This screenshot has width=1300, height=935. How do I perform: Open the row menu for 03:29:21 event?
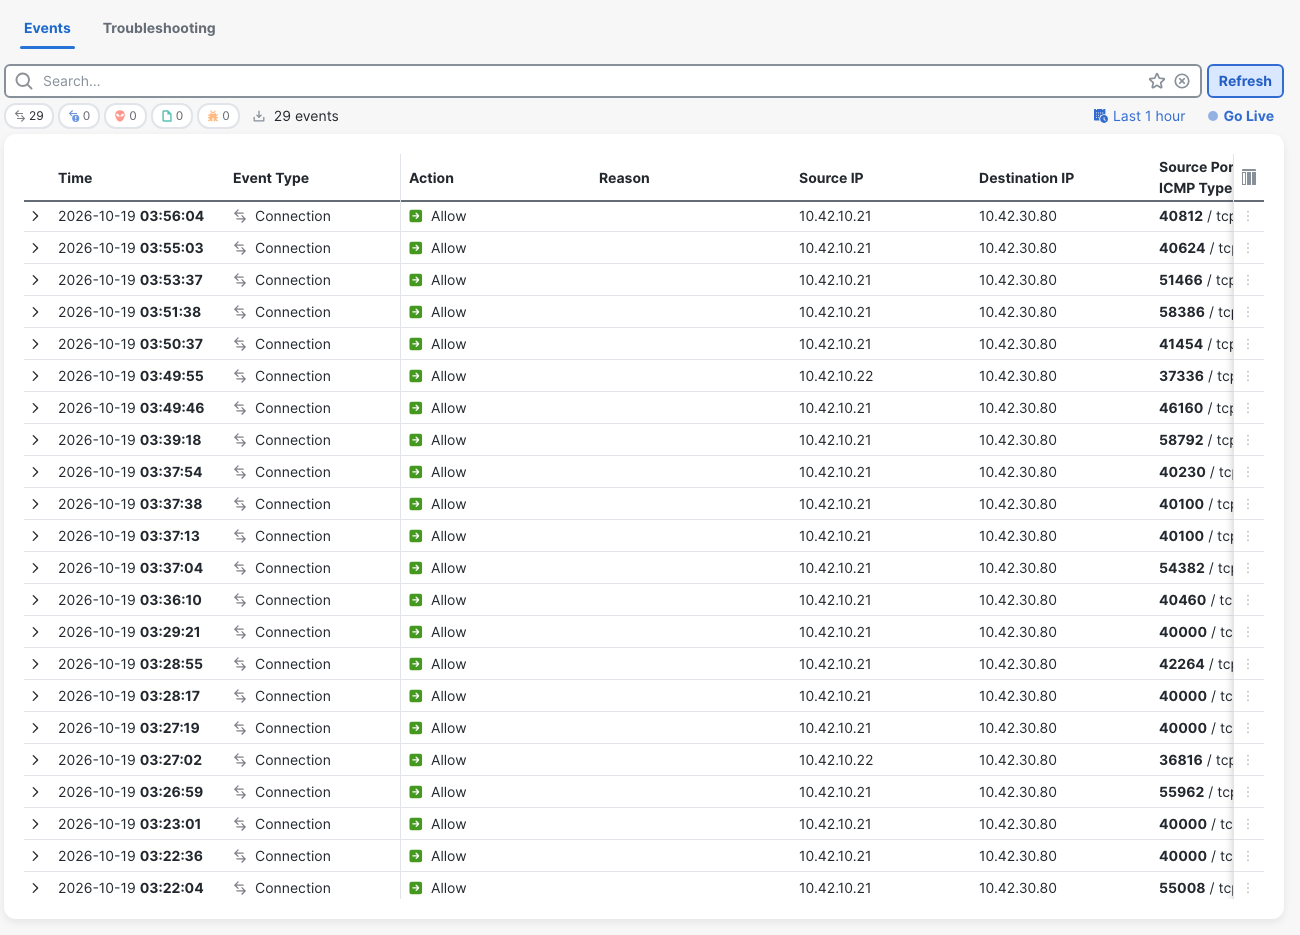[1248, 632]
